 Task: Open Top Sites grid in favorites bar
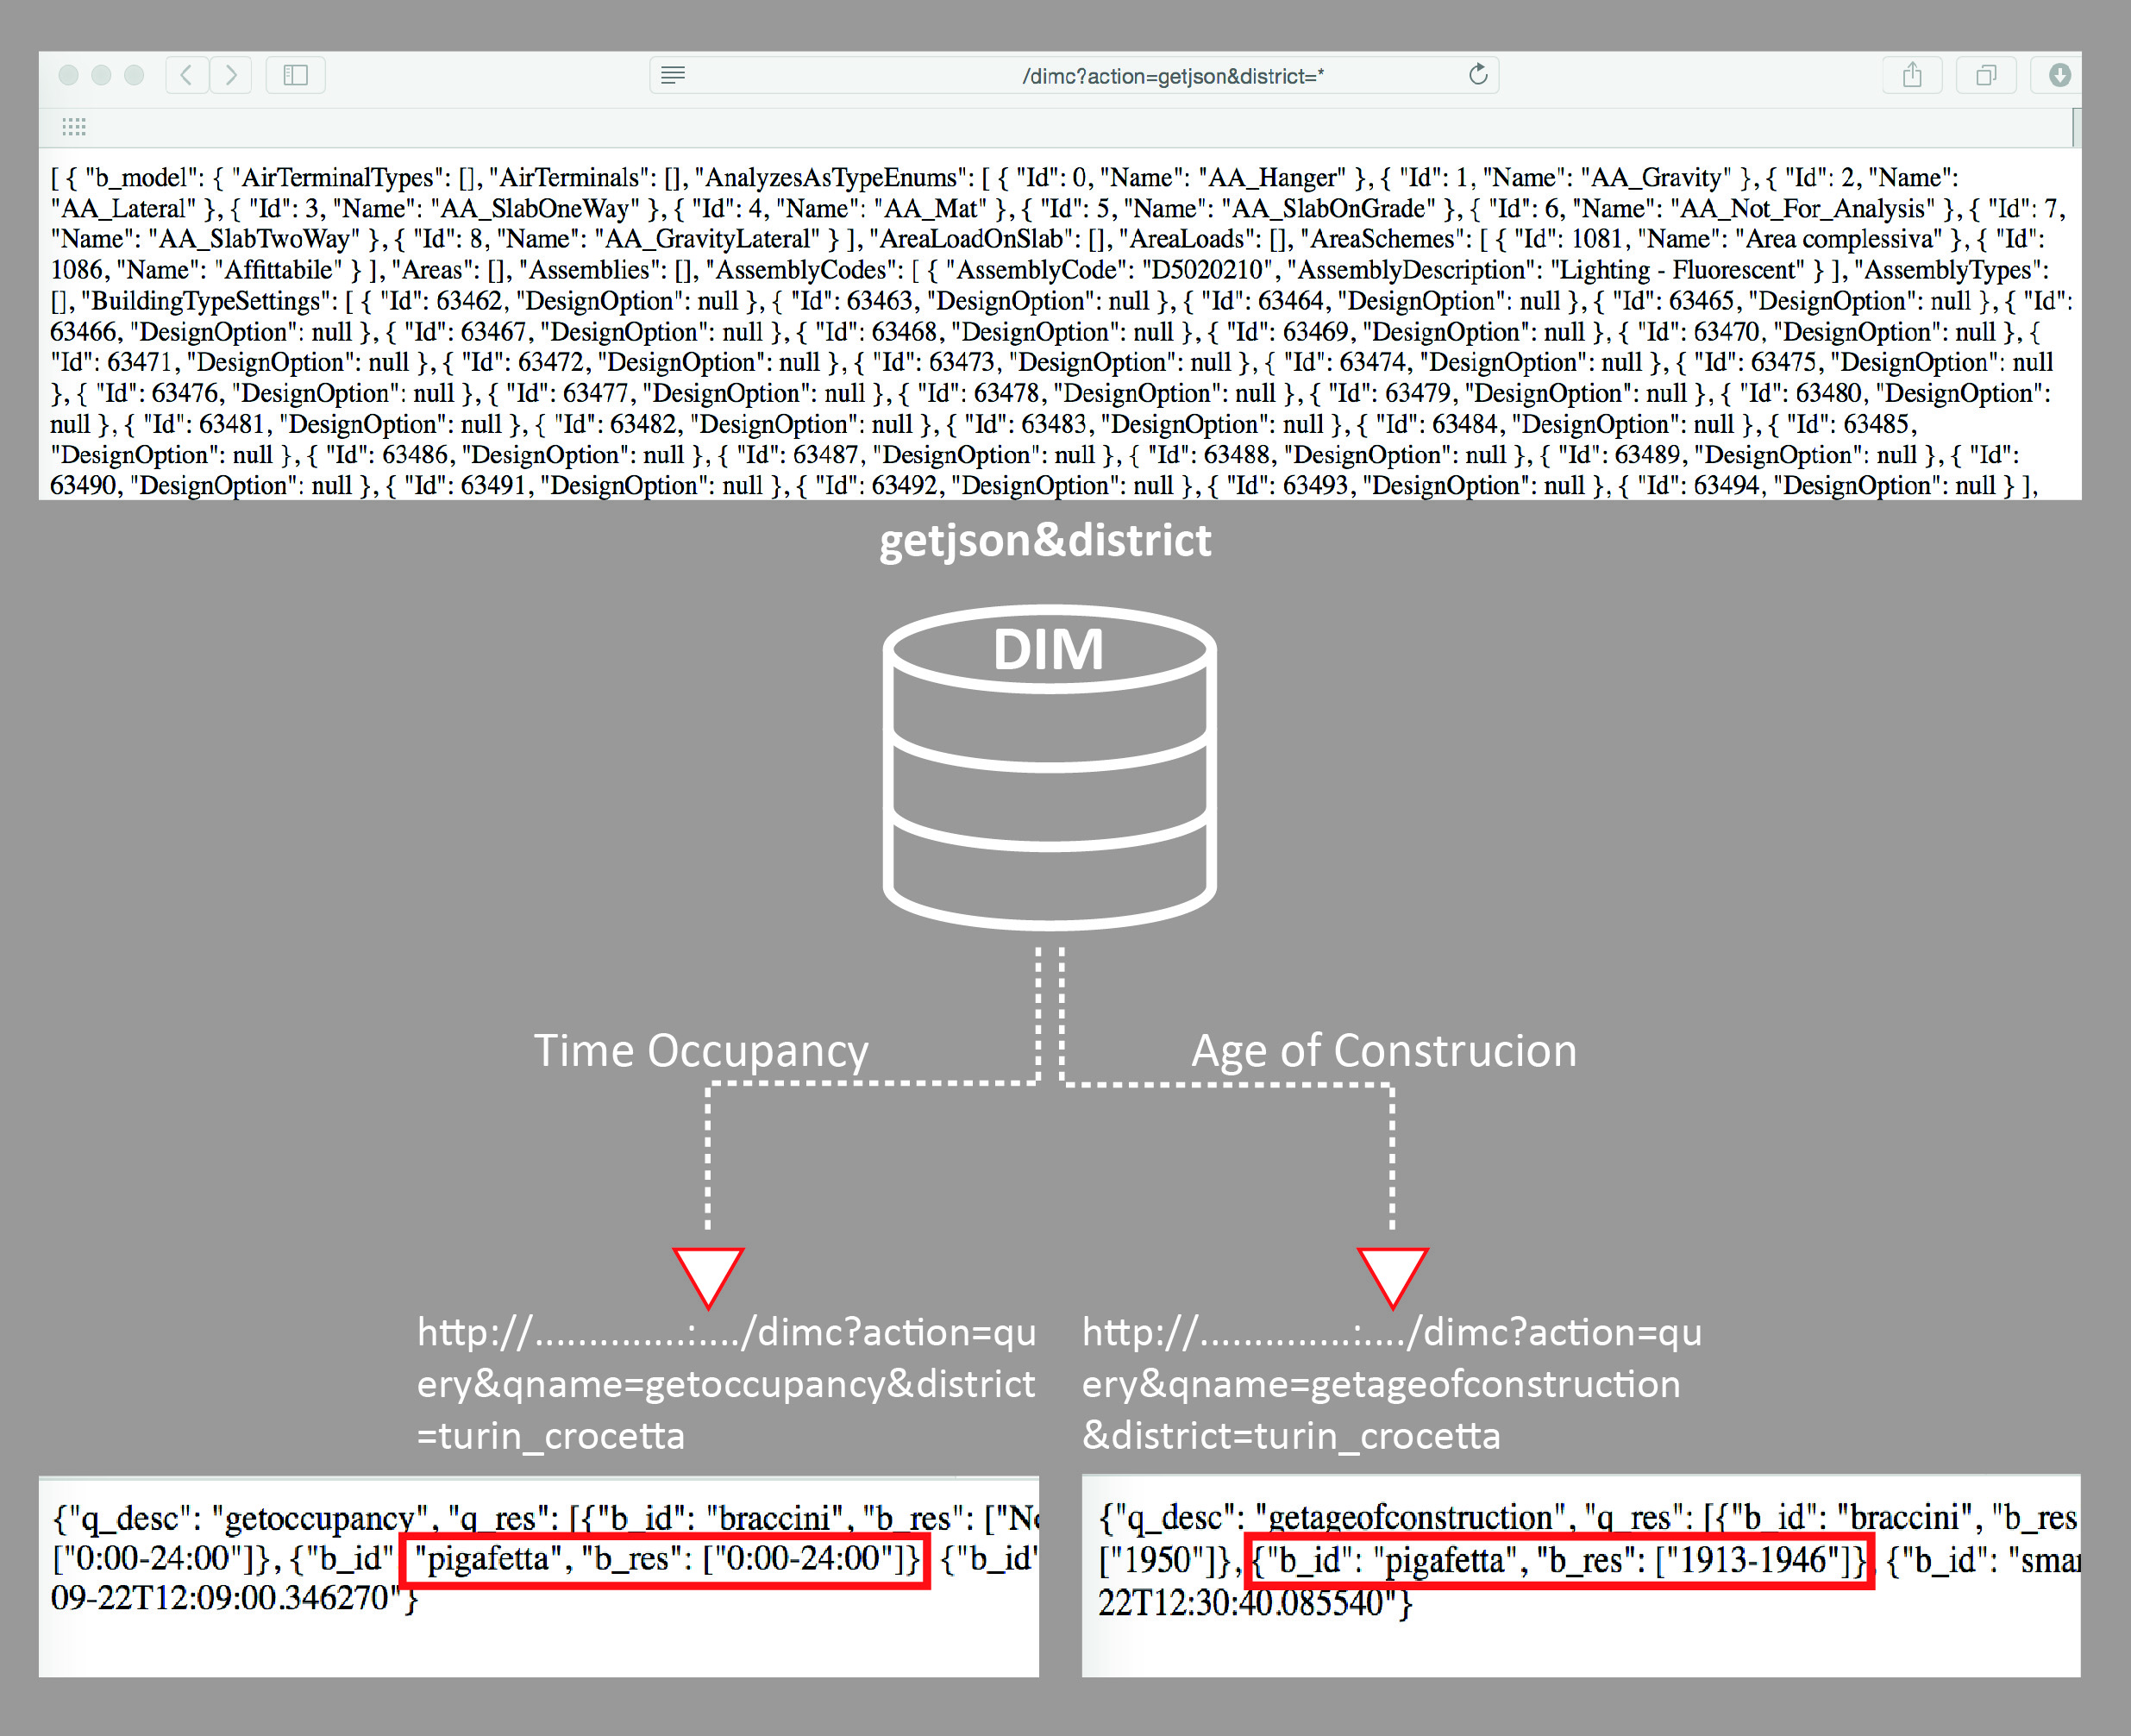point(74,126)
